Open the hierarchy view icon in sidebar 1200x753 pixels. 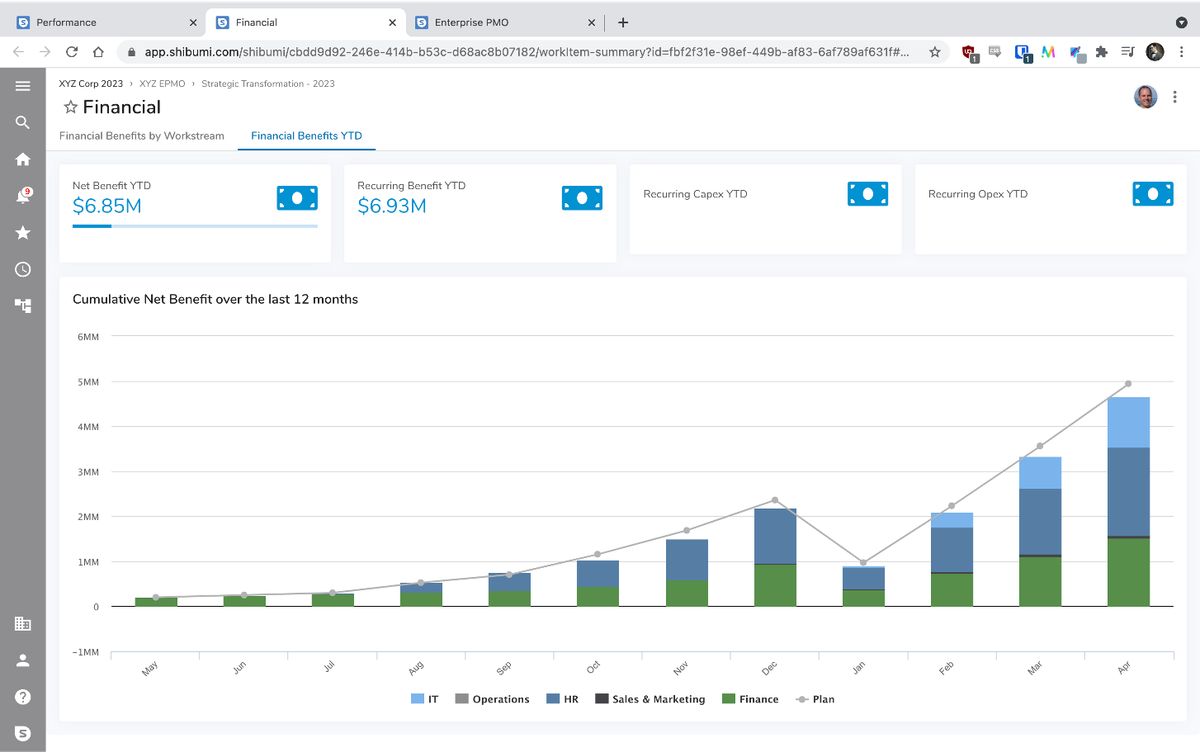coord(23,305)
